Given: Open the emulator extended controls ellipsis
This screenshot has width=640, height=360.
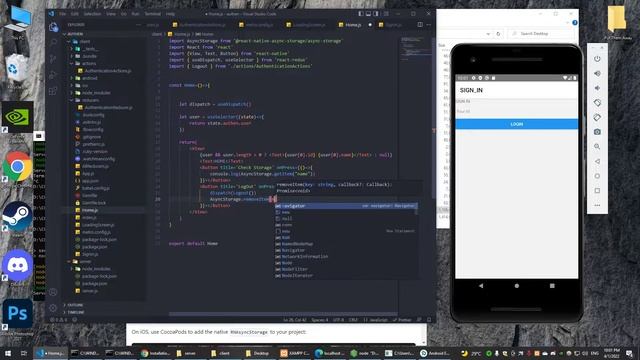Looking at the screenshot, I should 597,205.
